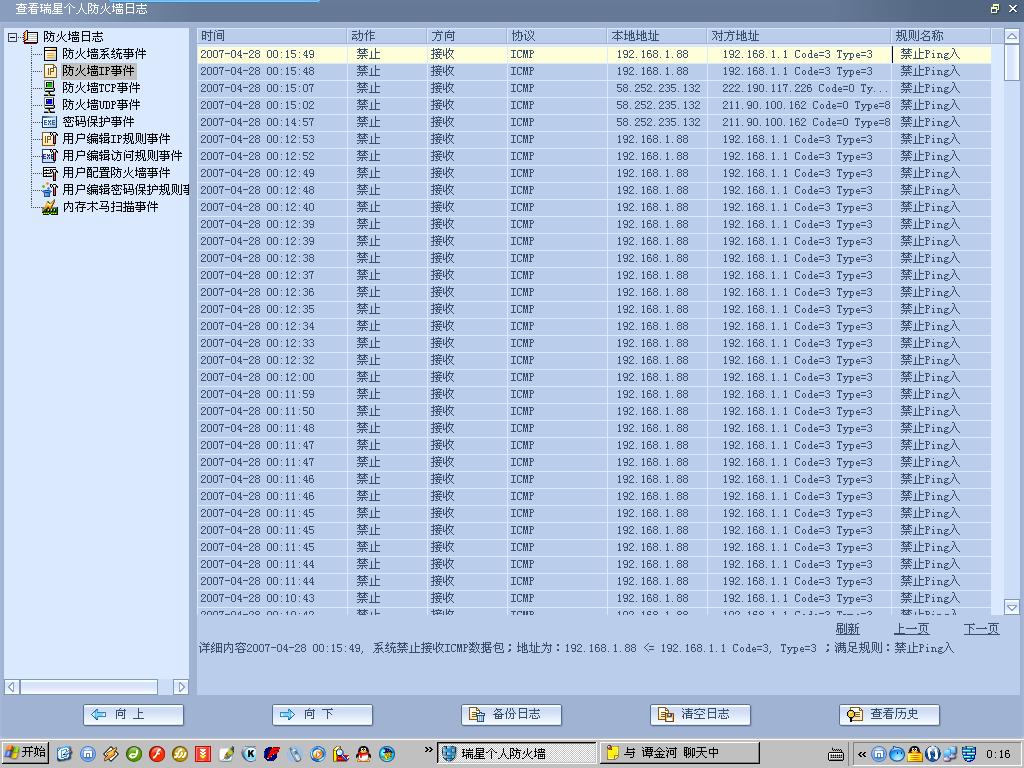Click the 备份日志 button

click(511, 714)
